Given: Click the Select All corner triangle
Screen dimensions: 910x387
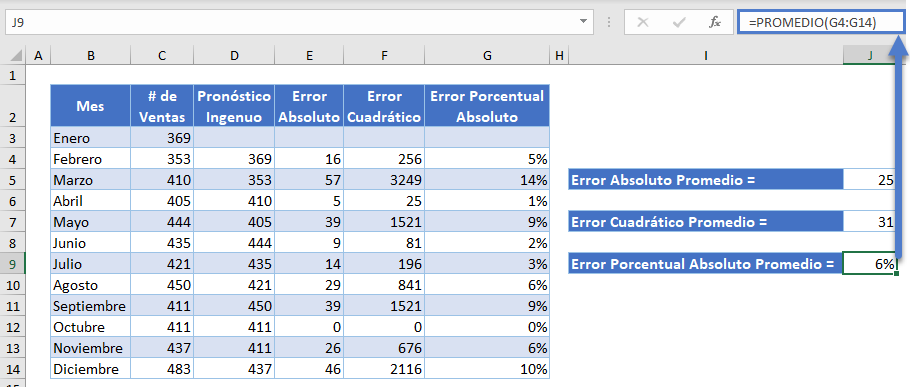Looking at the screenshot, I should 16,56.
